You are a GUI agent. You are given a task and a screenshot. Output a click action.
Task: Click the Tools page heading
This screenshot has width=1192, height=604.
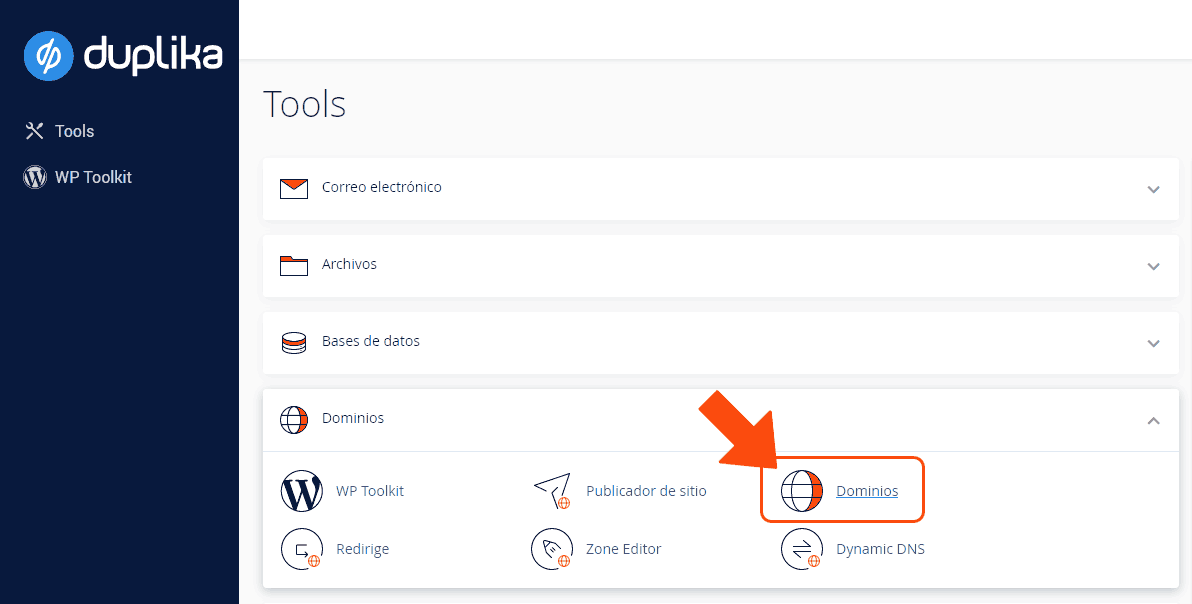pos(304,104)
